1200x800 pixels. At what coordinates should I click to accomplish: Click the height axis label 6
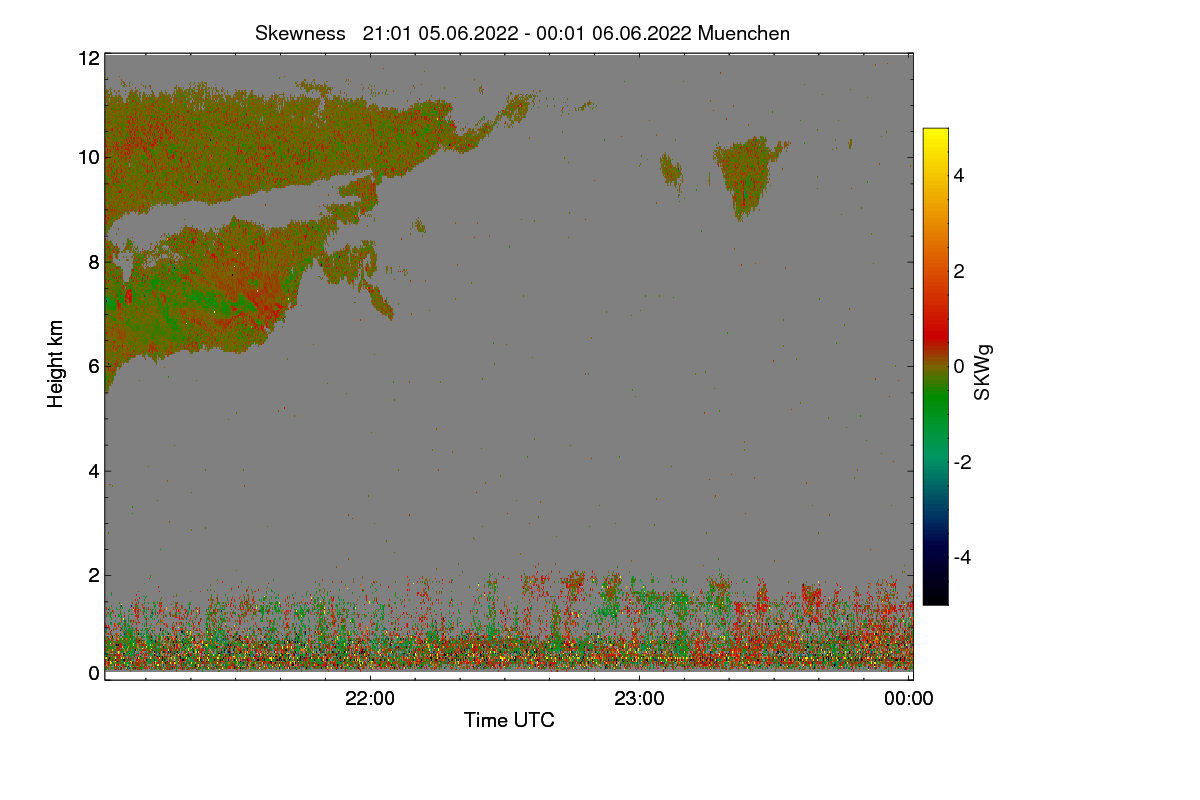(x=93, y=366)
